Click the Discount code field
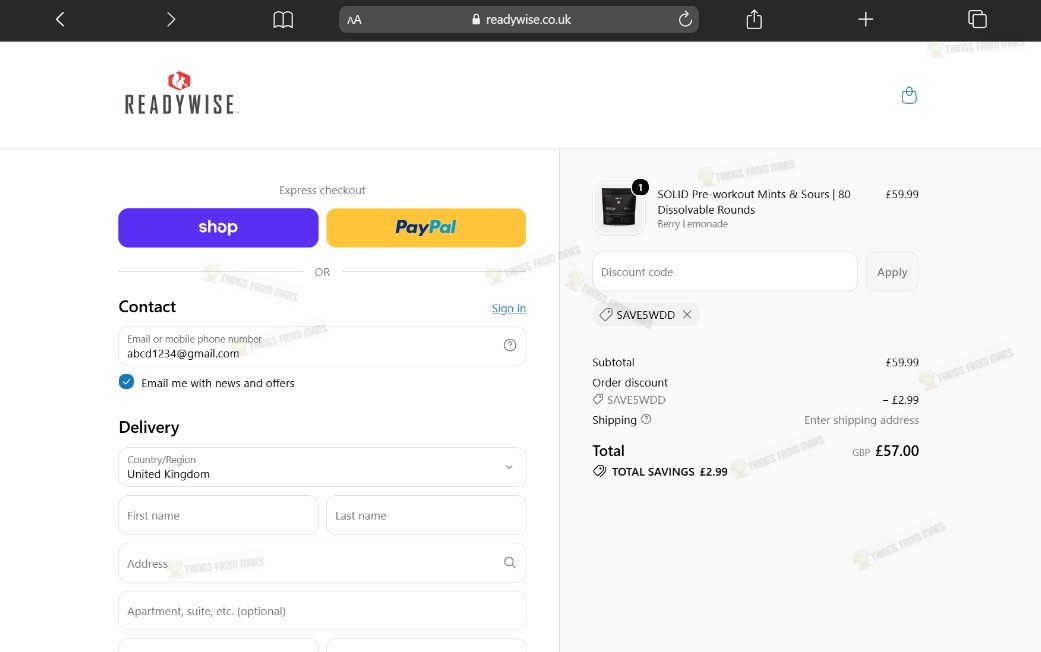Screen dimensions: 1041x652 click(725, 272)
